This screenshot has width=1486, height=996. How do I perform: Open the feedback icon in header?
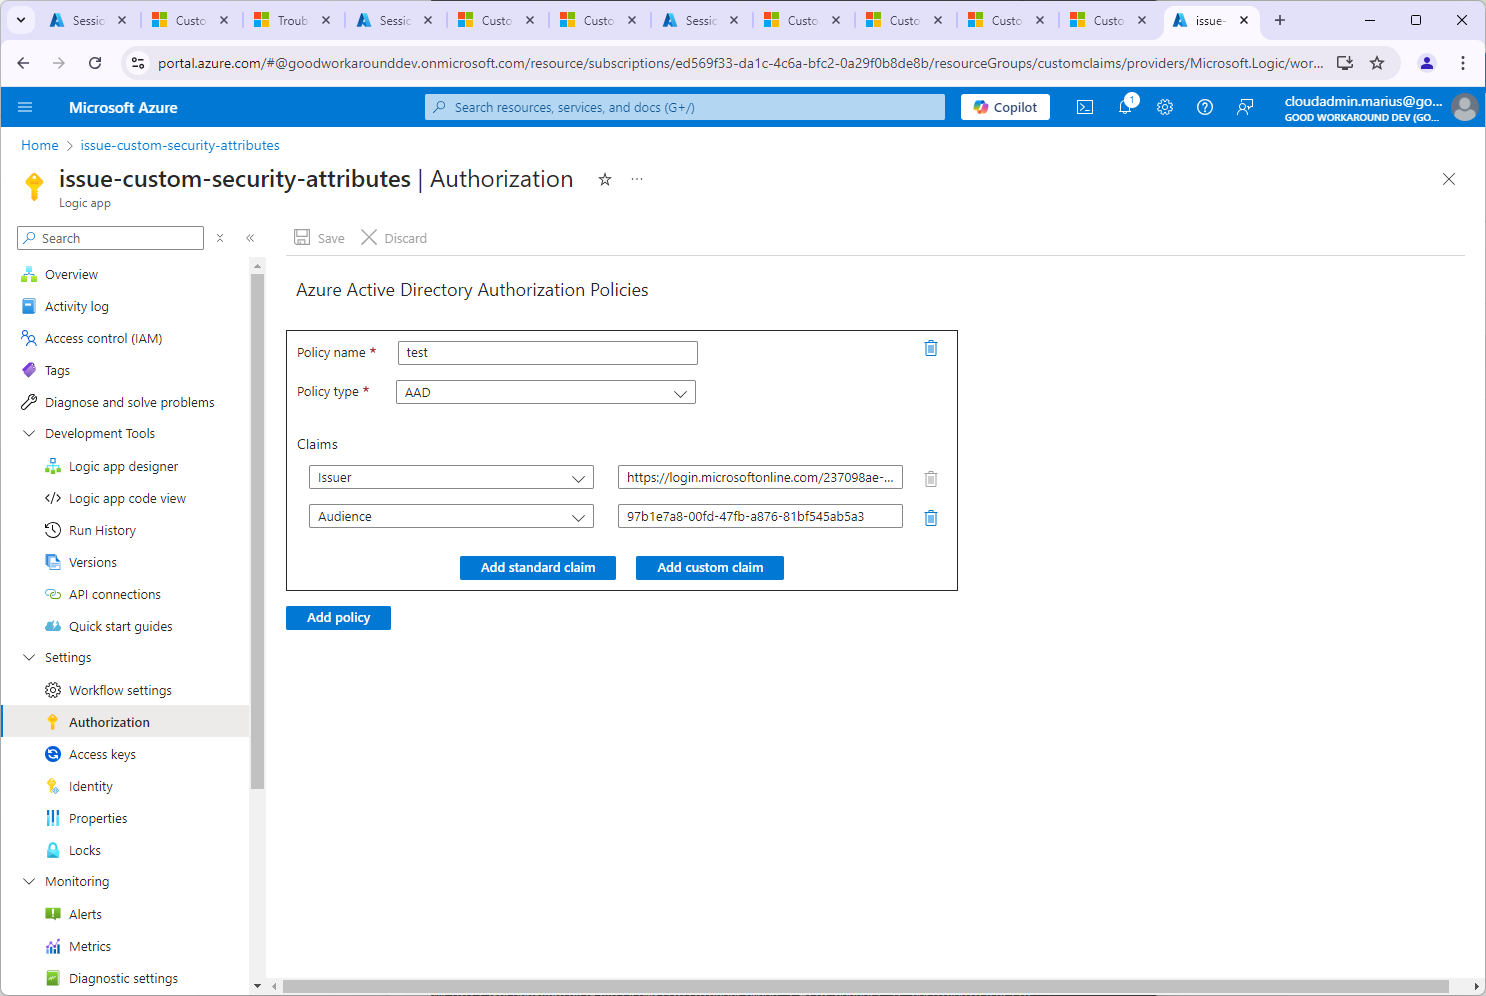point(1245,107)
